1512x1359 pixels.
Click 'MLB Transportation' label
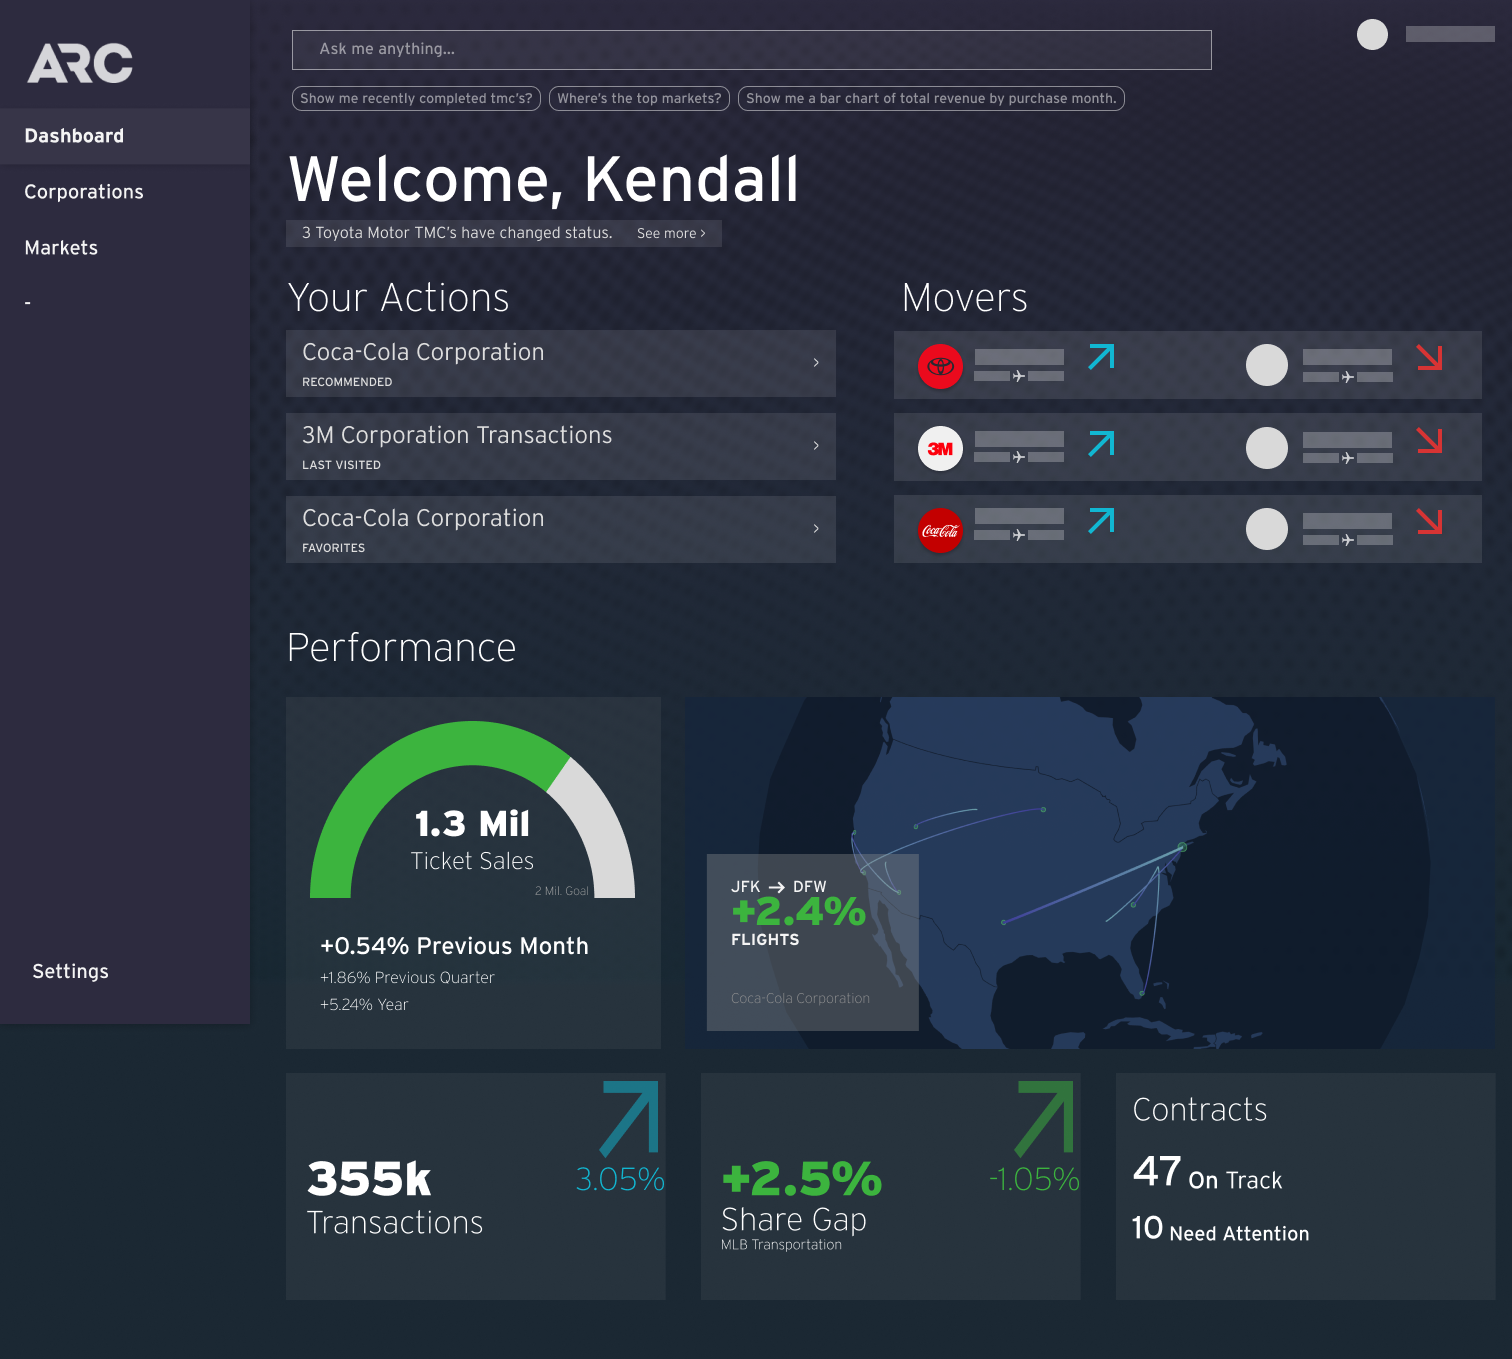point(781,1245)
